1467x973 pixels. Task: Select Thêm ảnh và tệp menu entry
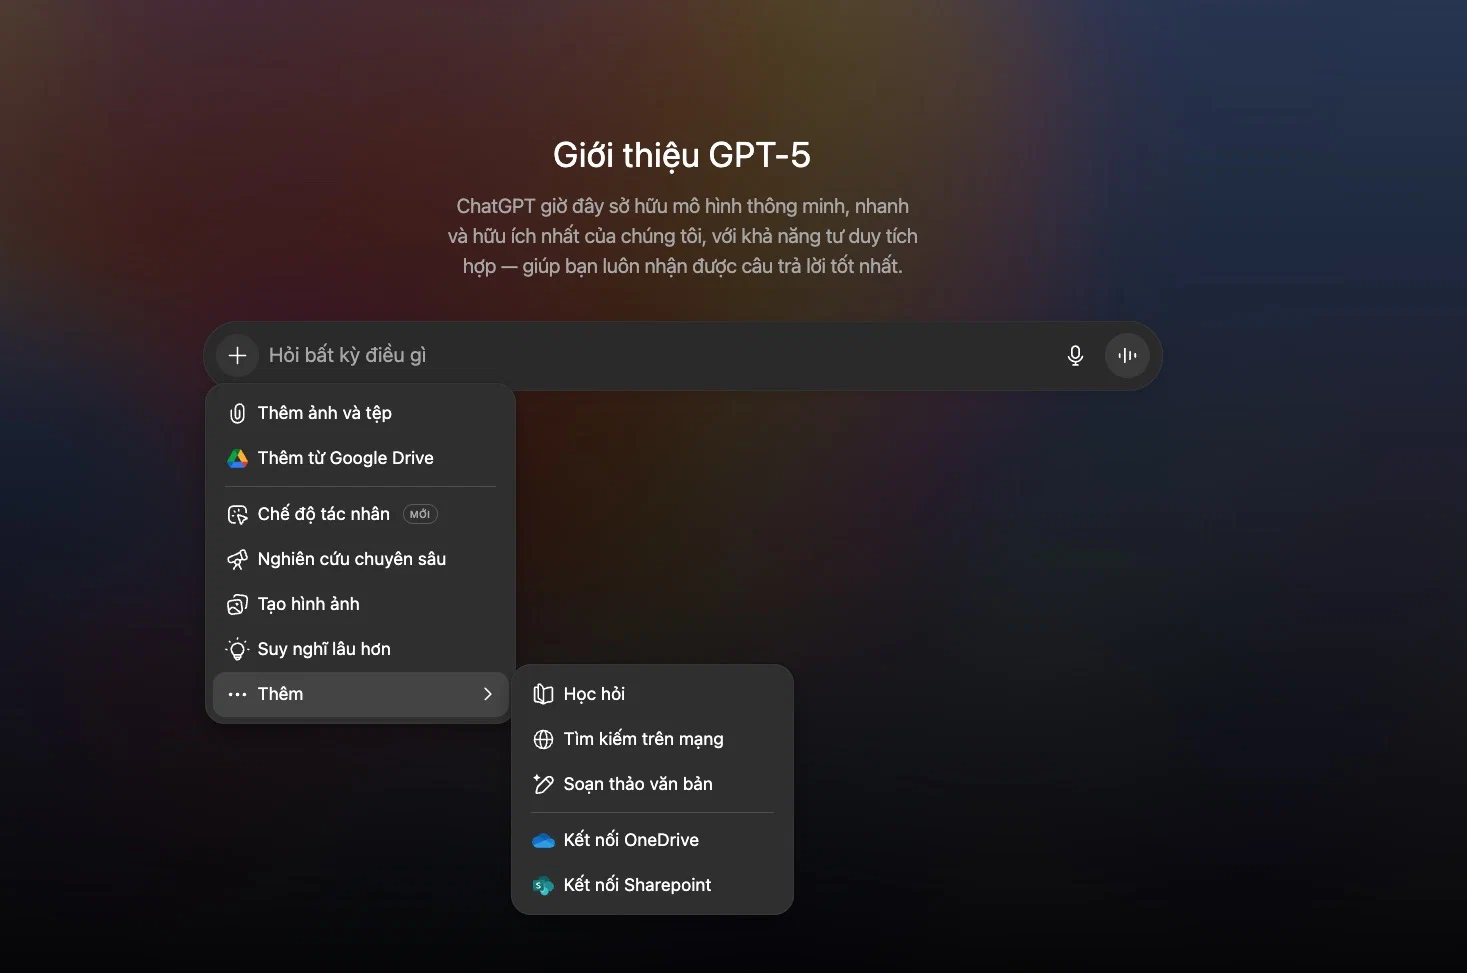pos(360,413)
